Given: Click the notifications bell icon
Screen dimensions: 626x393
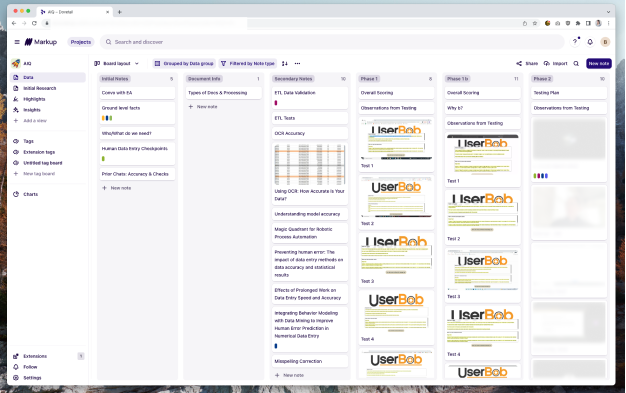Looking at the screenshot, I should (x=590, y=42).
